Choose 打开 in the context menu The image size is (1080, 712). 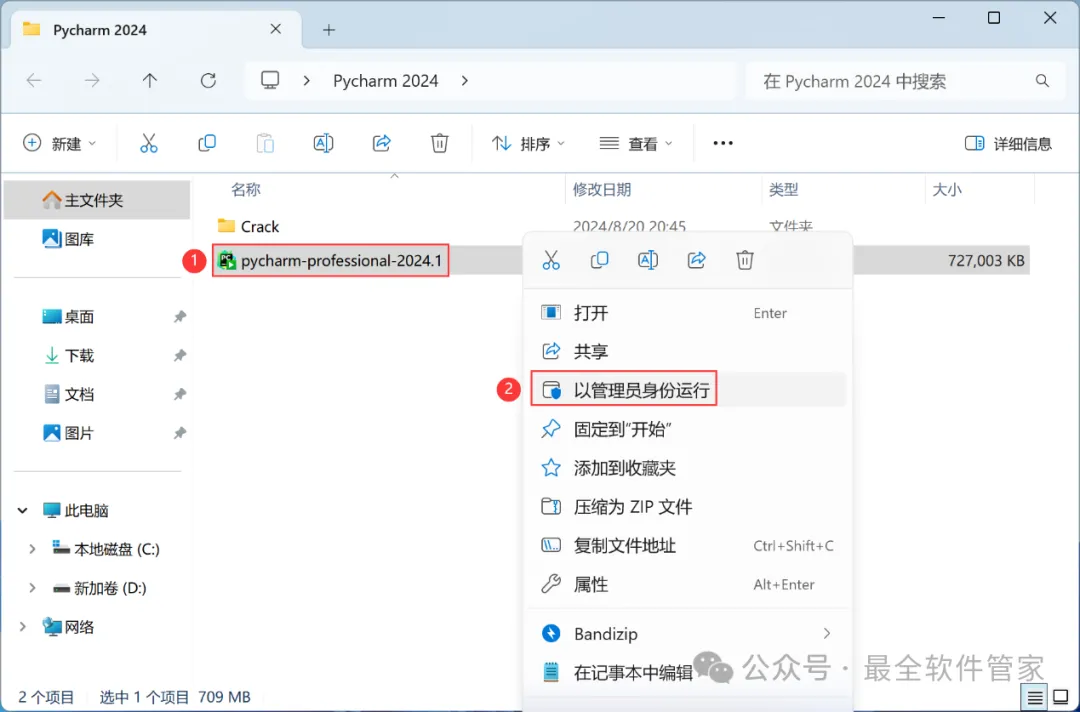[689, 313]
